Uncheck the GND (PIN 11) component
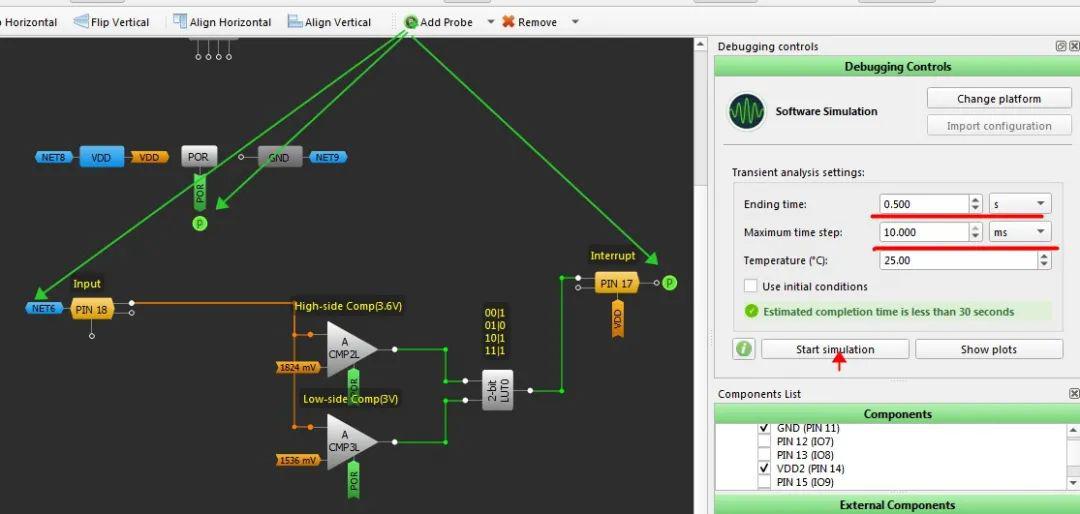This screenshot has width=1080, height=514. [x=764, y=429]
